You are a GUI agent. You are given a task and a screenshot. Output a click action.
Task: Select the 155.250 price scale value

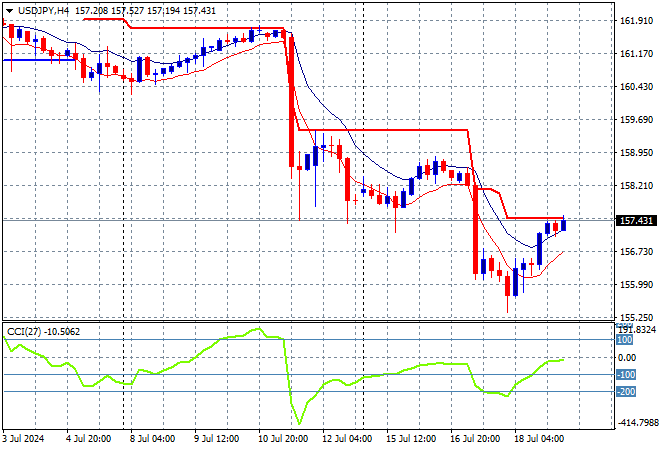coord(636,317)
